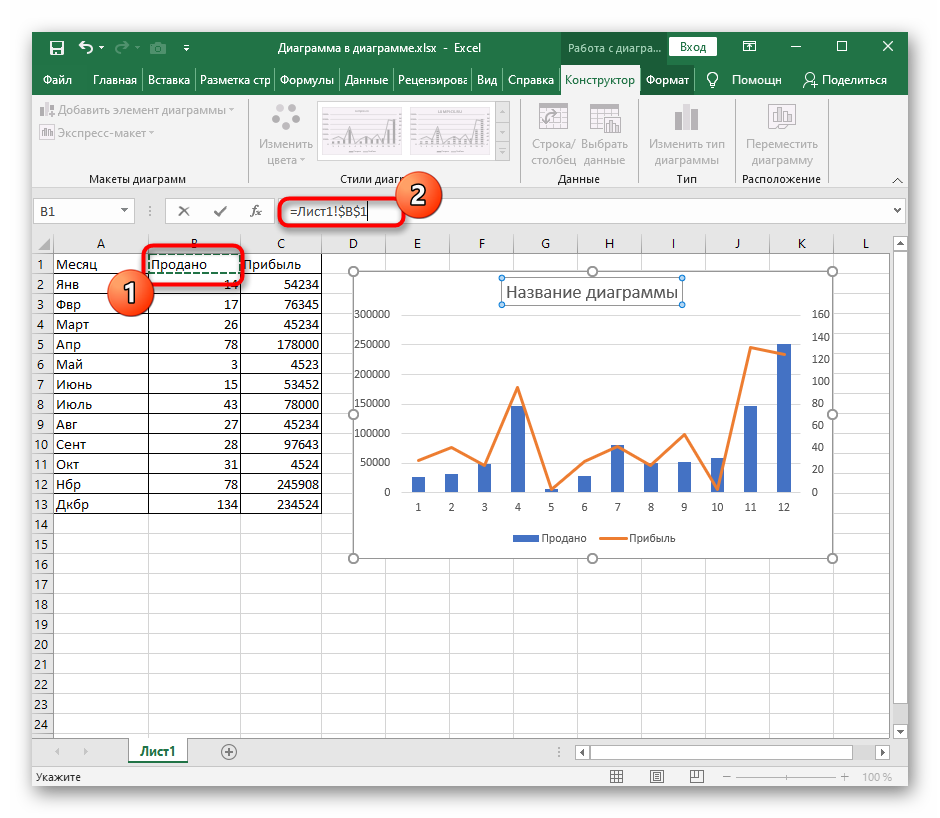Image resolution: width=940 pixels, height=818 pixels.
Task: Open the Insert Function fx dialog
Action: pos(256,211)
